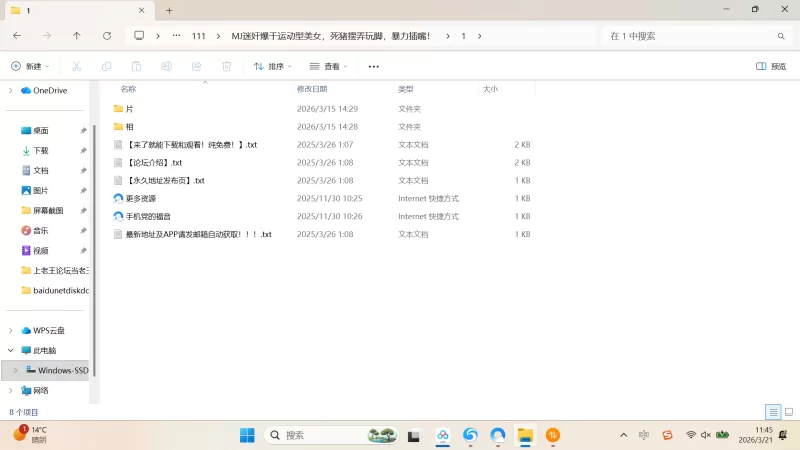Viewport: 800px width, 450px height.
Task: Select 下载 in the navigation sidebar
Action: (40, 150)
